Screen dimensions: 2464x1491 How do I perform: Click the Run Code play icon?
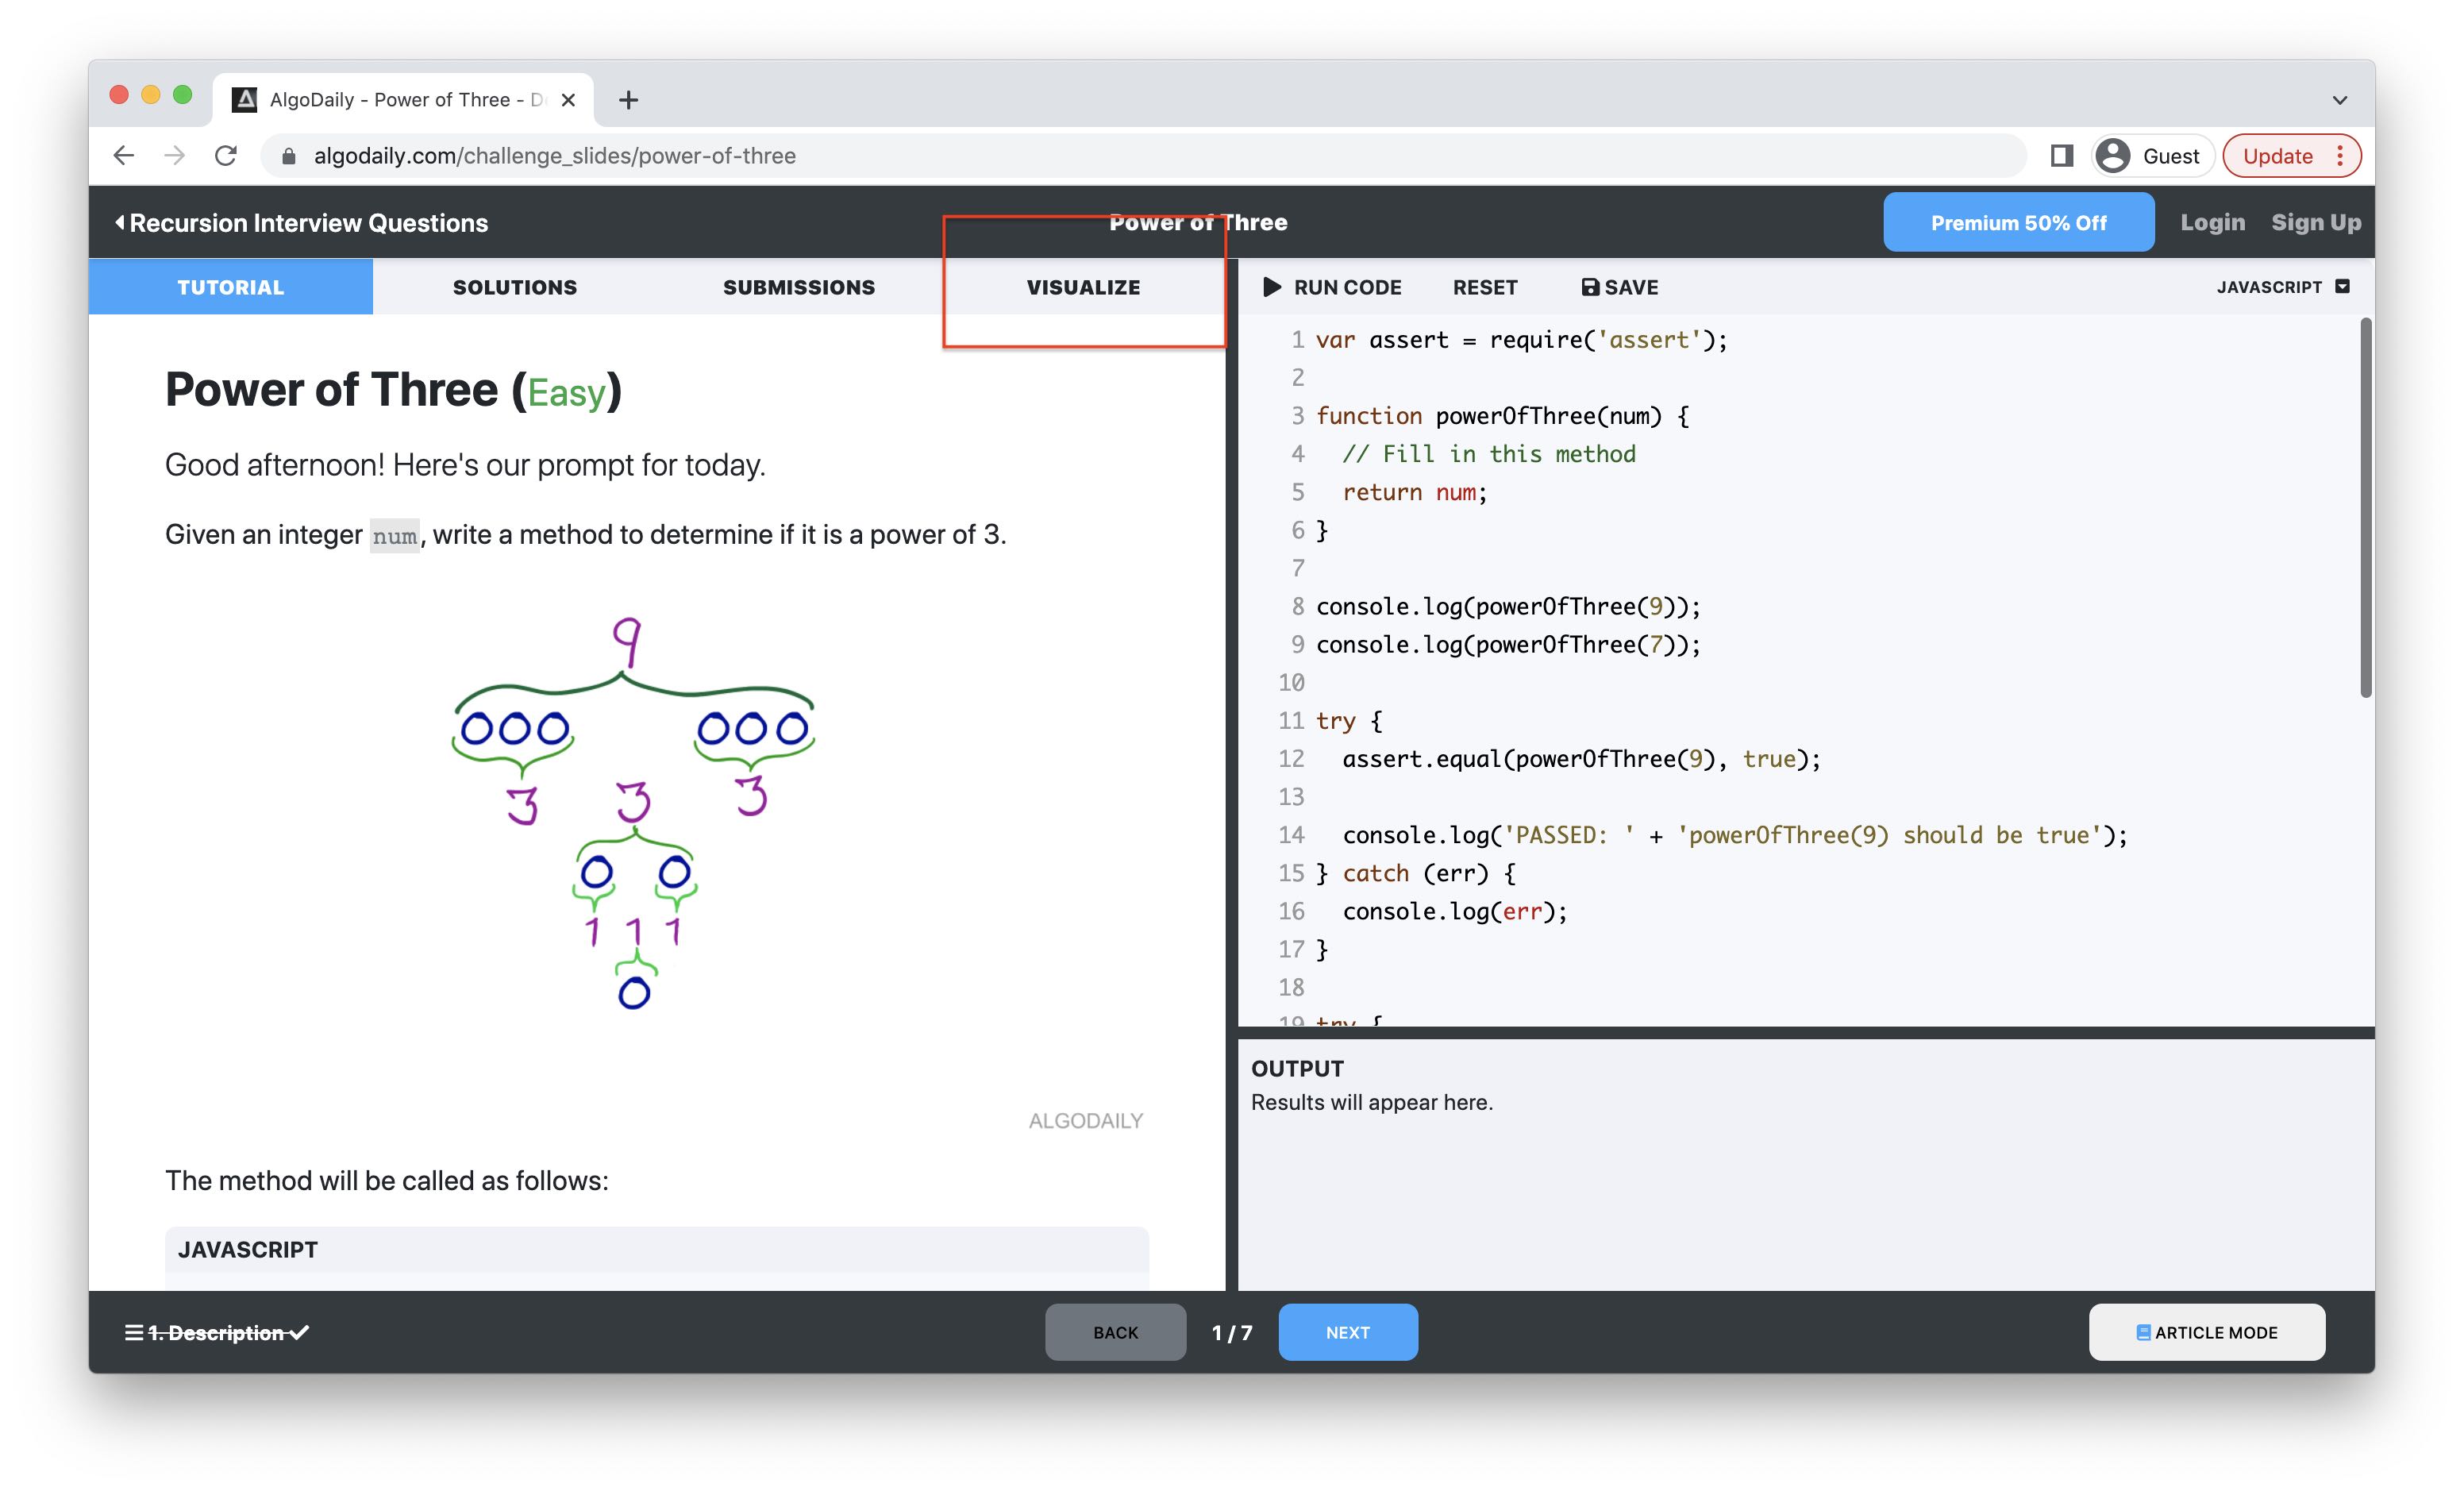1271,287
